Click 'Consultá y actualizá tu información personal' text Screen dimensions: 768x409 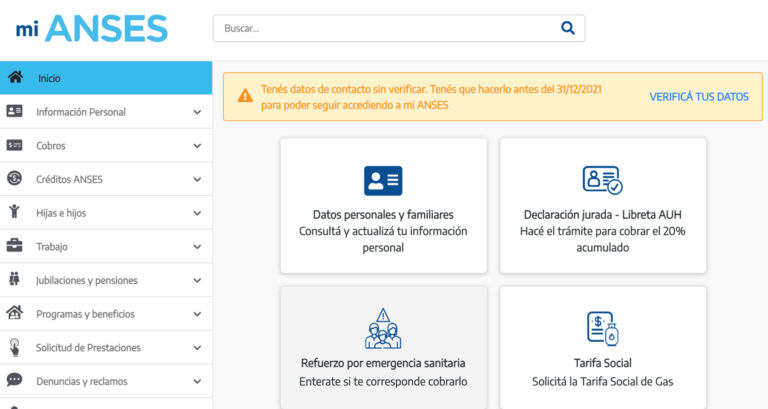383,240
